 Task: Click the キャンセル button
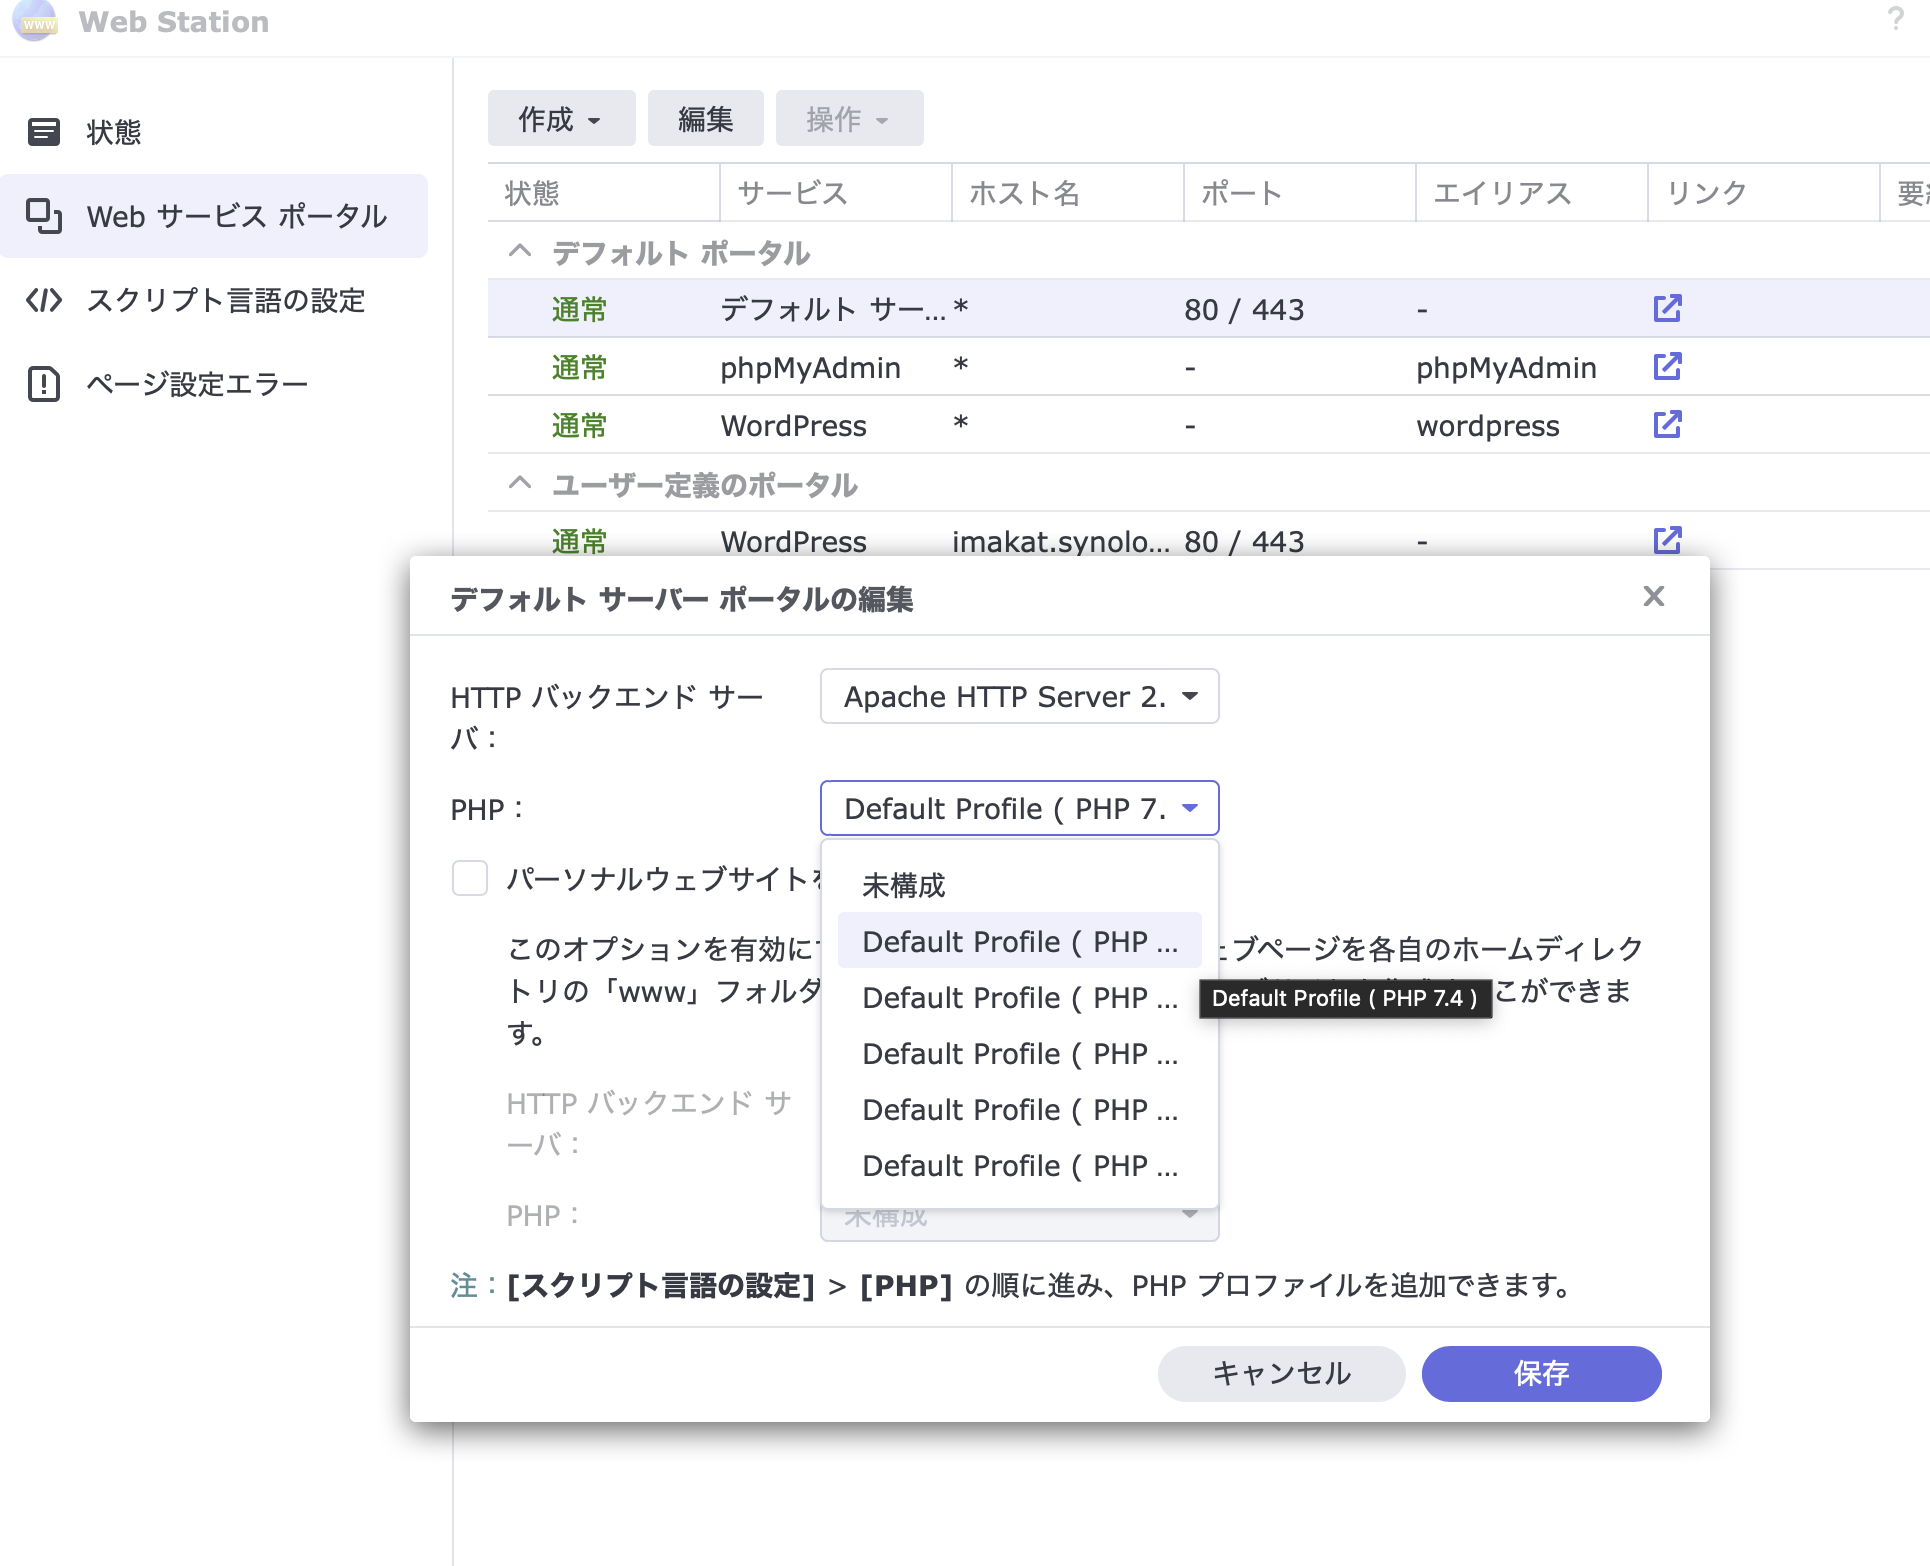(x=1281, y=1373)
